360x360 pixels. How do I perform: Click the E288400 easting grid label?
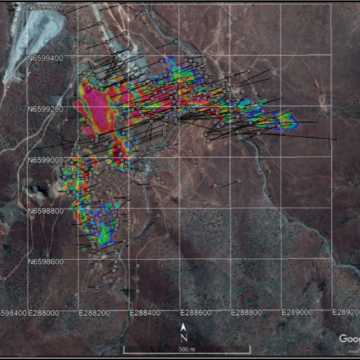[x=145, y=313]
